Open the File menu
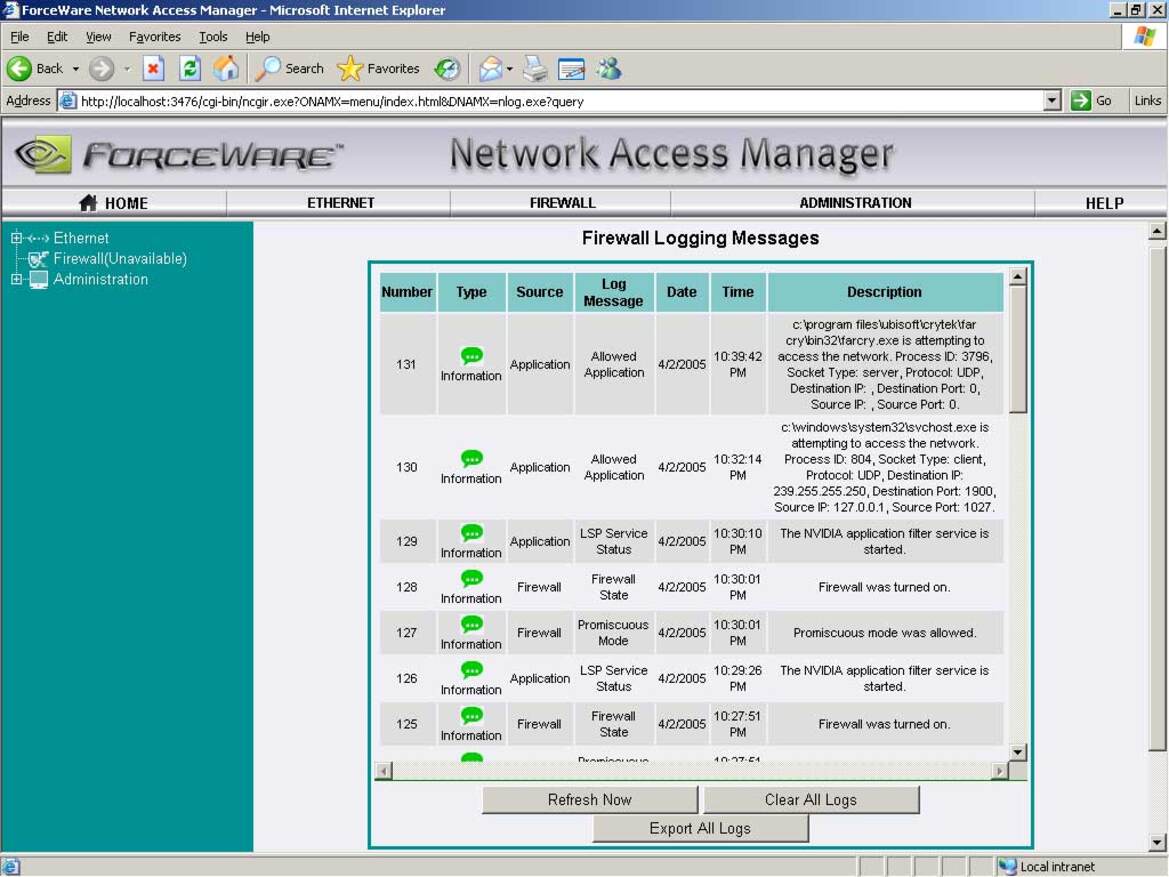 pyautogui.click(x=19, y=37)
